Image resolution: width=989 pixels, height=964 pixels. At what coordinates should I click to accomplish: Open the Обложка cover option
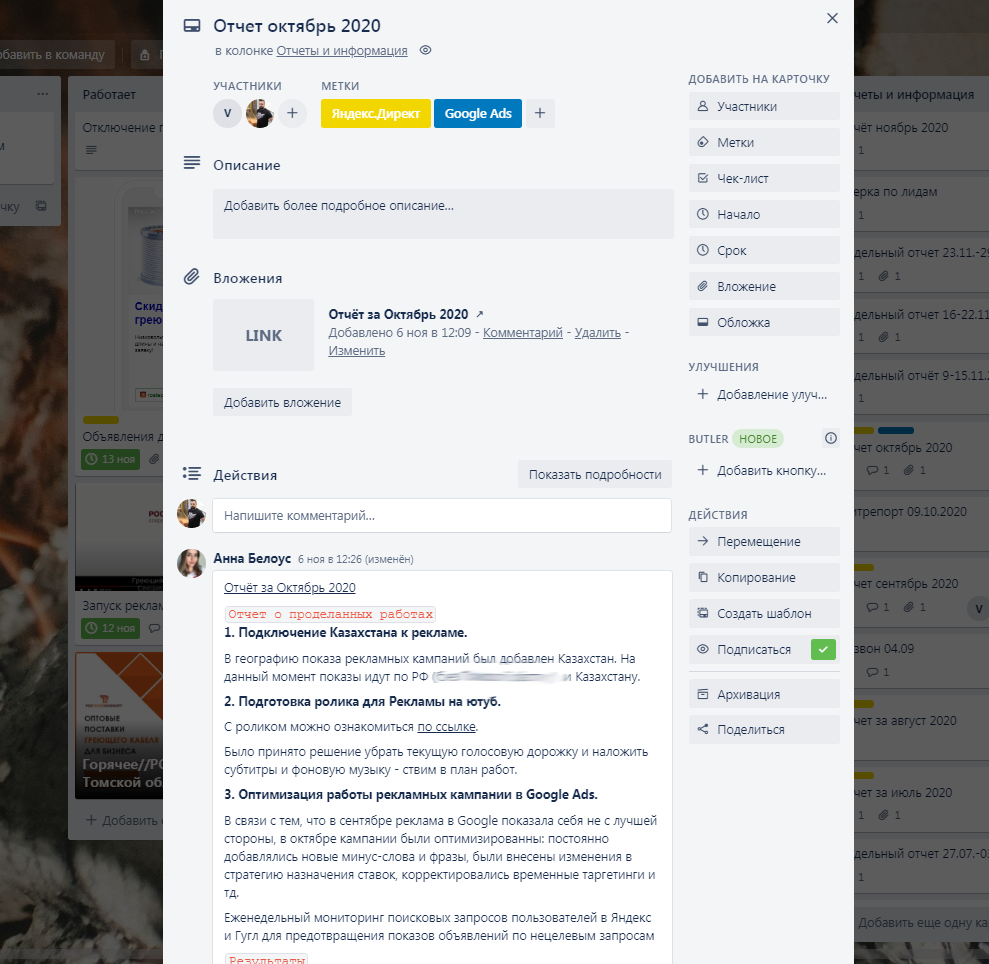[x=764, y=322]
